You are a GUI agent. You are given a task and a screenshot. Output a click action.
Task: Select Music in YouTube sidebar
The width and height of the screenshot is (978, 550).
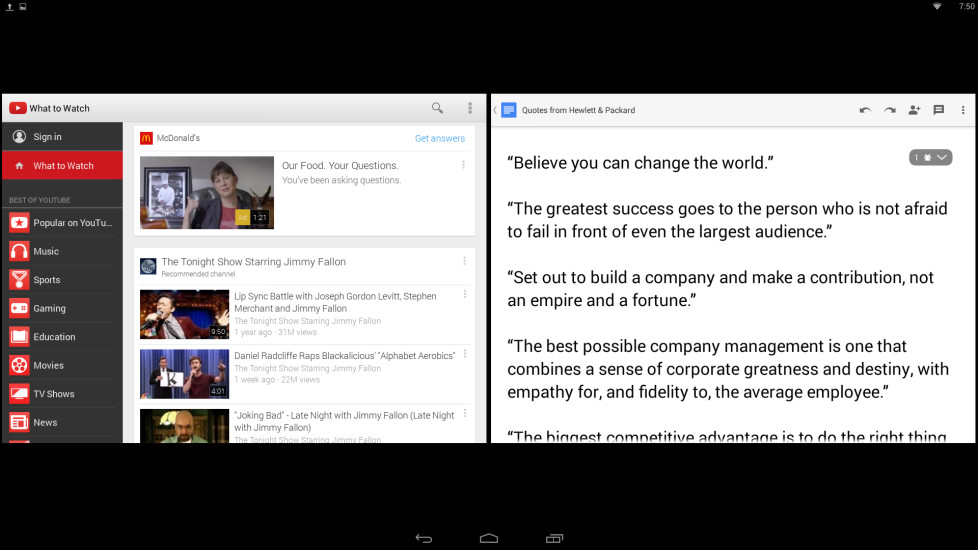pos(46,251)
